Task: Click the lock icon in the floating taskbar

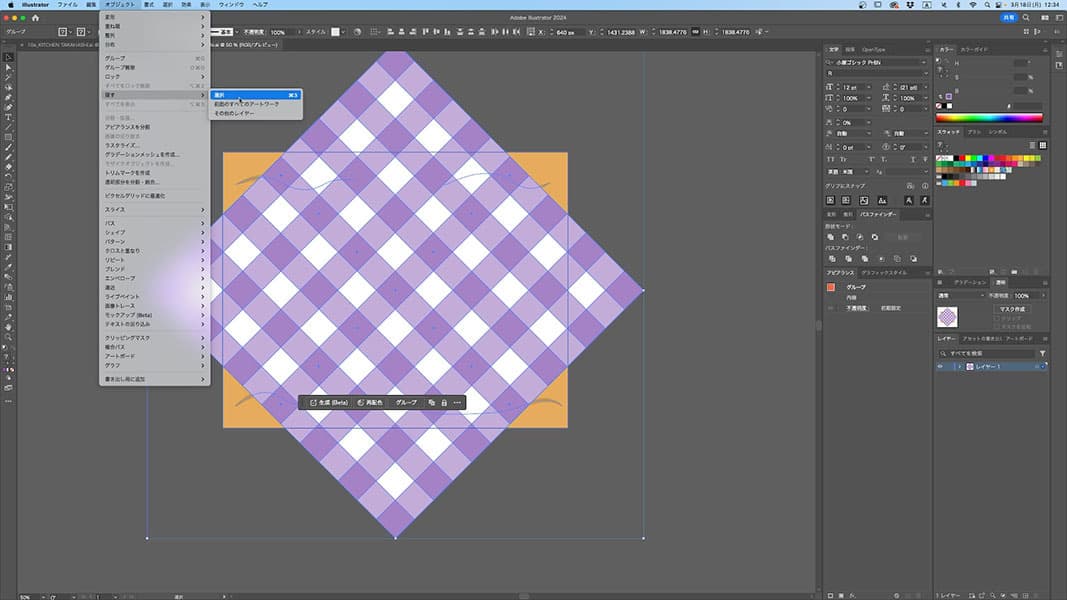Action: point(444,402)
